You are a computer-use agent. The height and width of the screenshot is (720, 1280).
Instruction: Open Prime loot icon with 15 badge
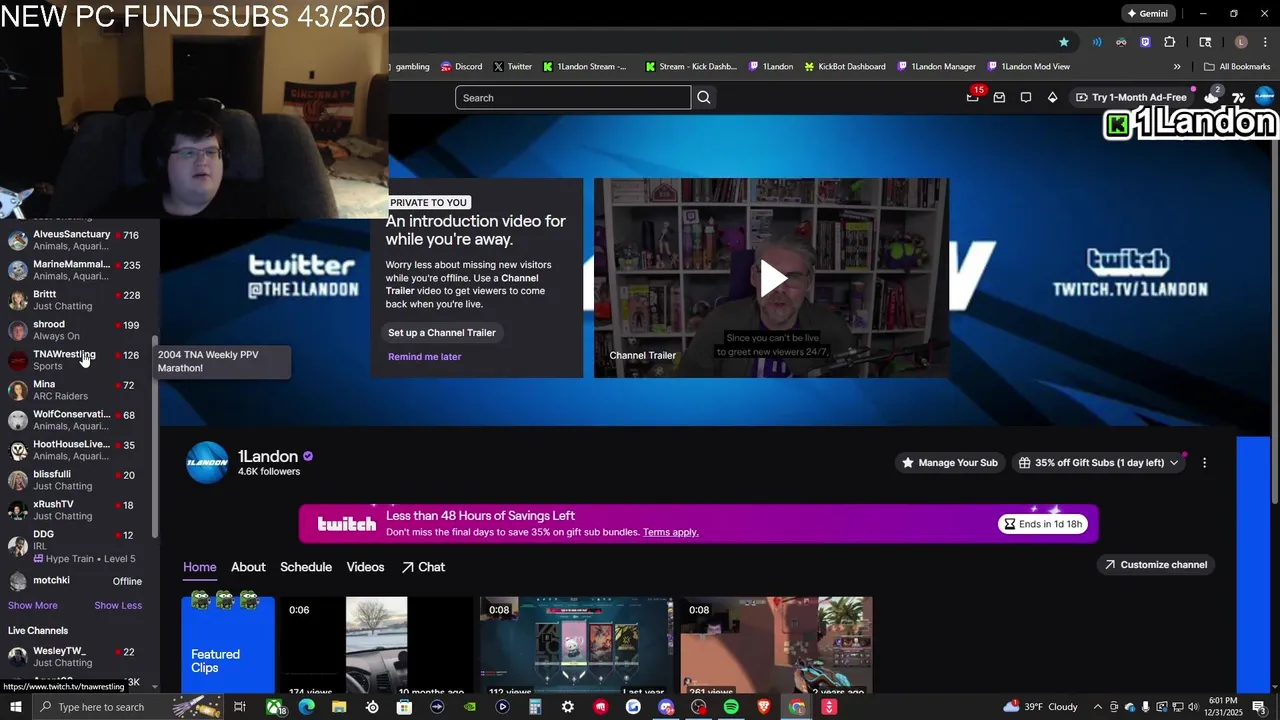click(x=973, y=97)
